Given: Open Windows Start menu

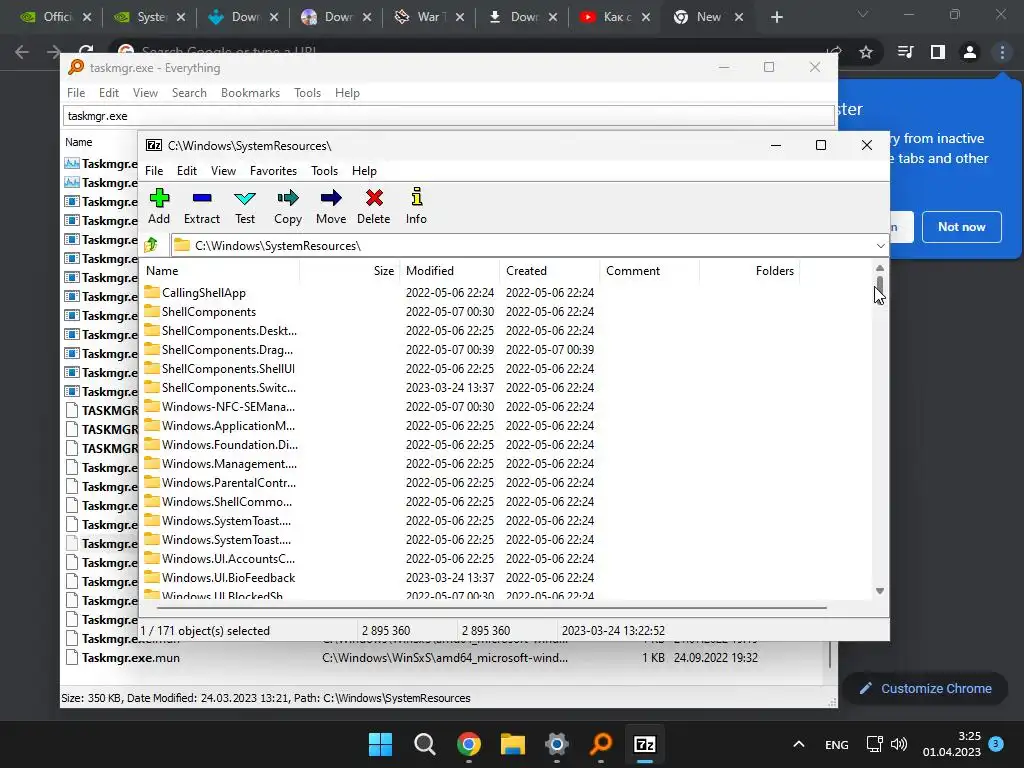Looking at the screenshot, I should pos(380,744).
